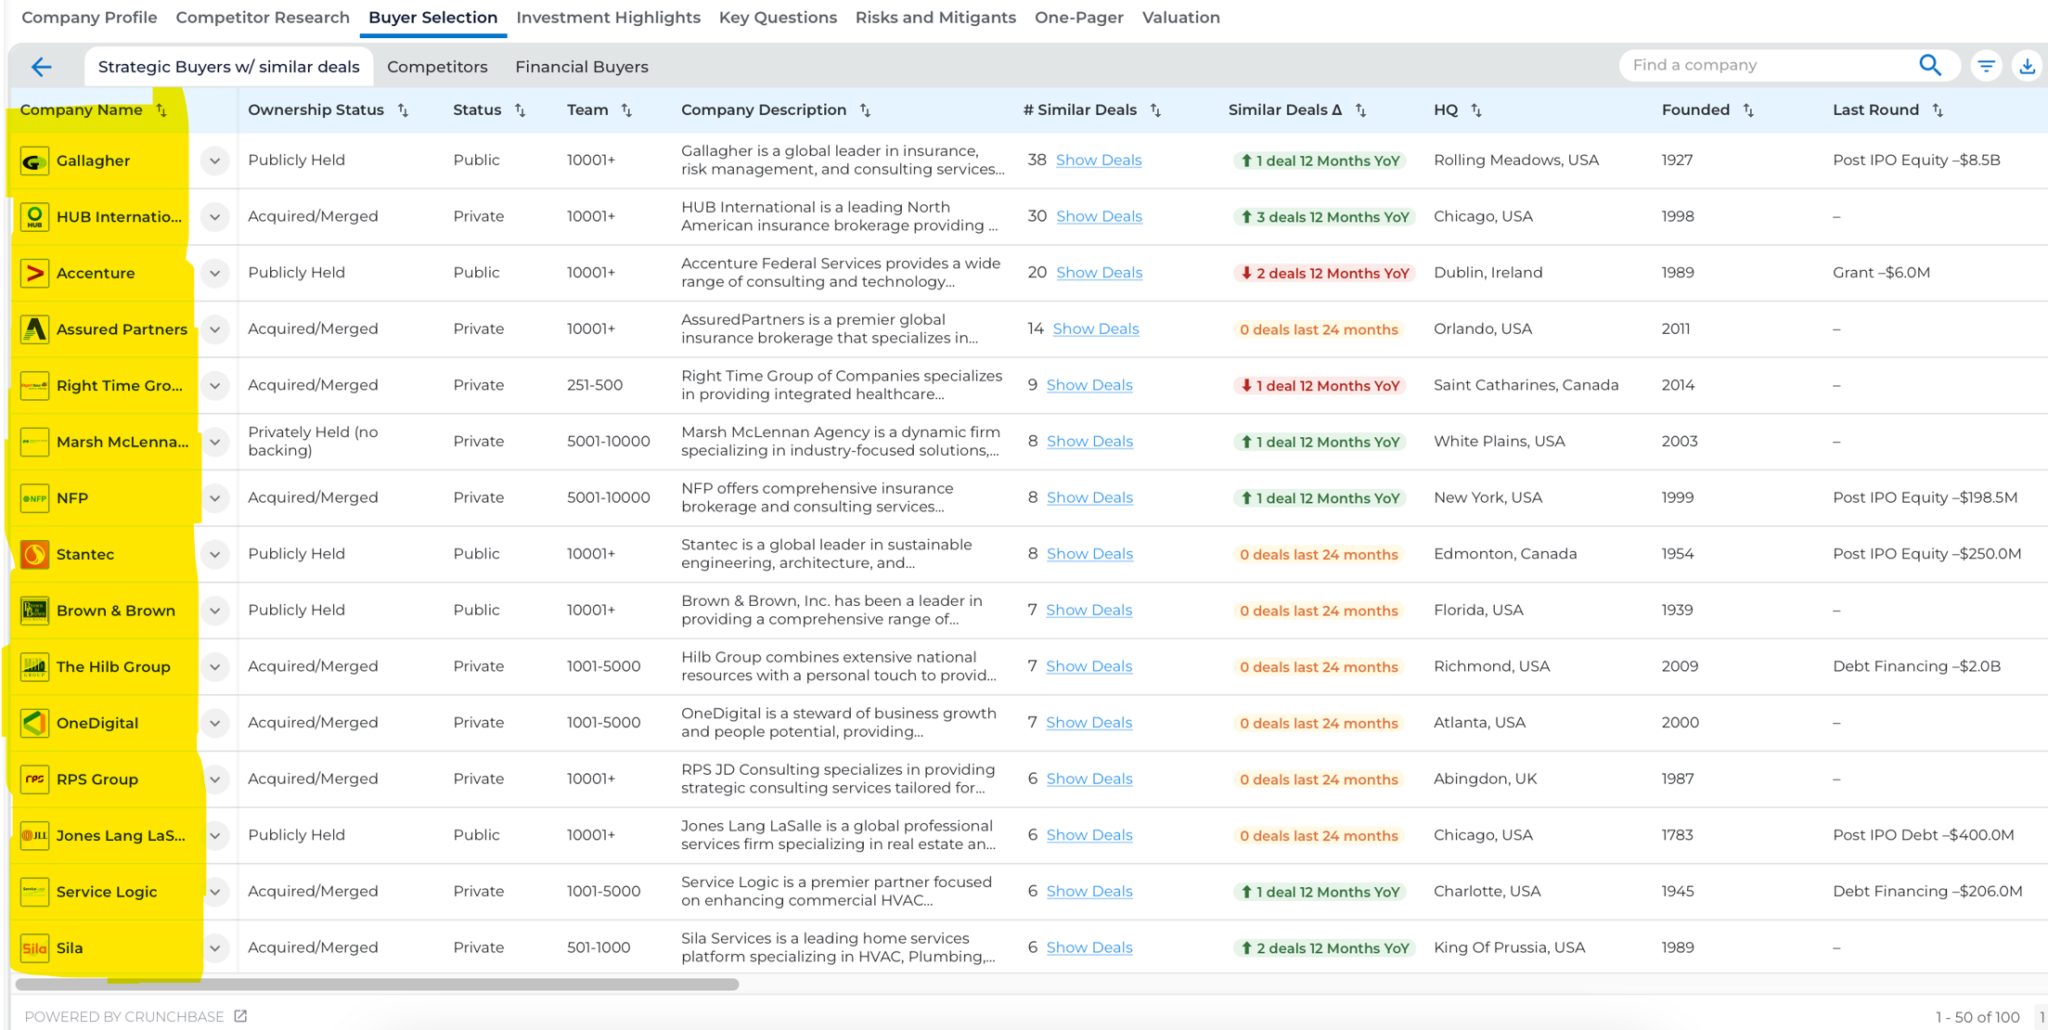Switch to the Valuation tab
The width and height of the screenshot is (2048, 1030).
click(1180, 17)
